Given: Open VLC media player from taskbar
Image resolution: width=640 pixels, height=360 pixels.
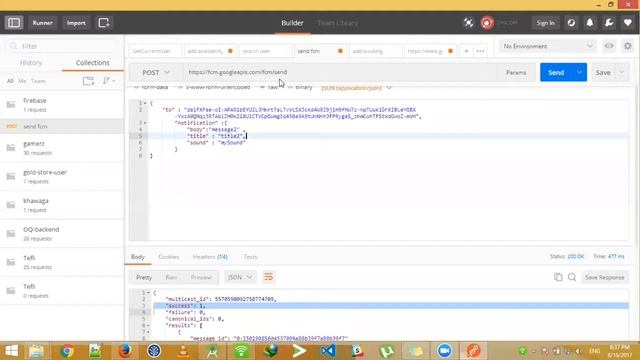Looking at the screenshot, I should [183, 351].
